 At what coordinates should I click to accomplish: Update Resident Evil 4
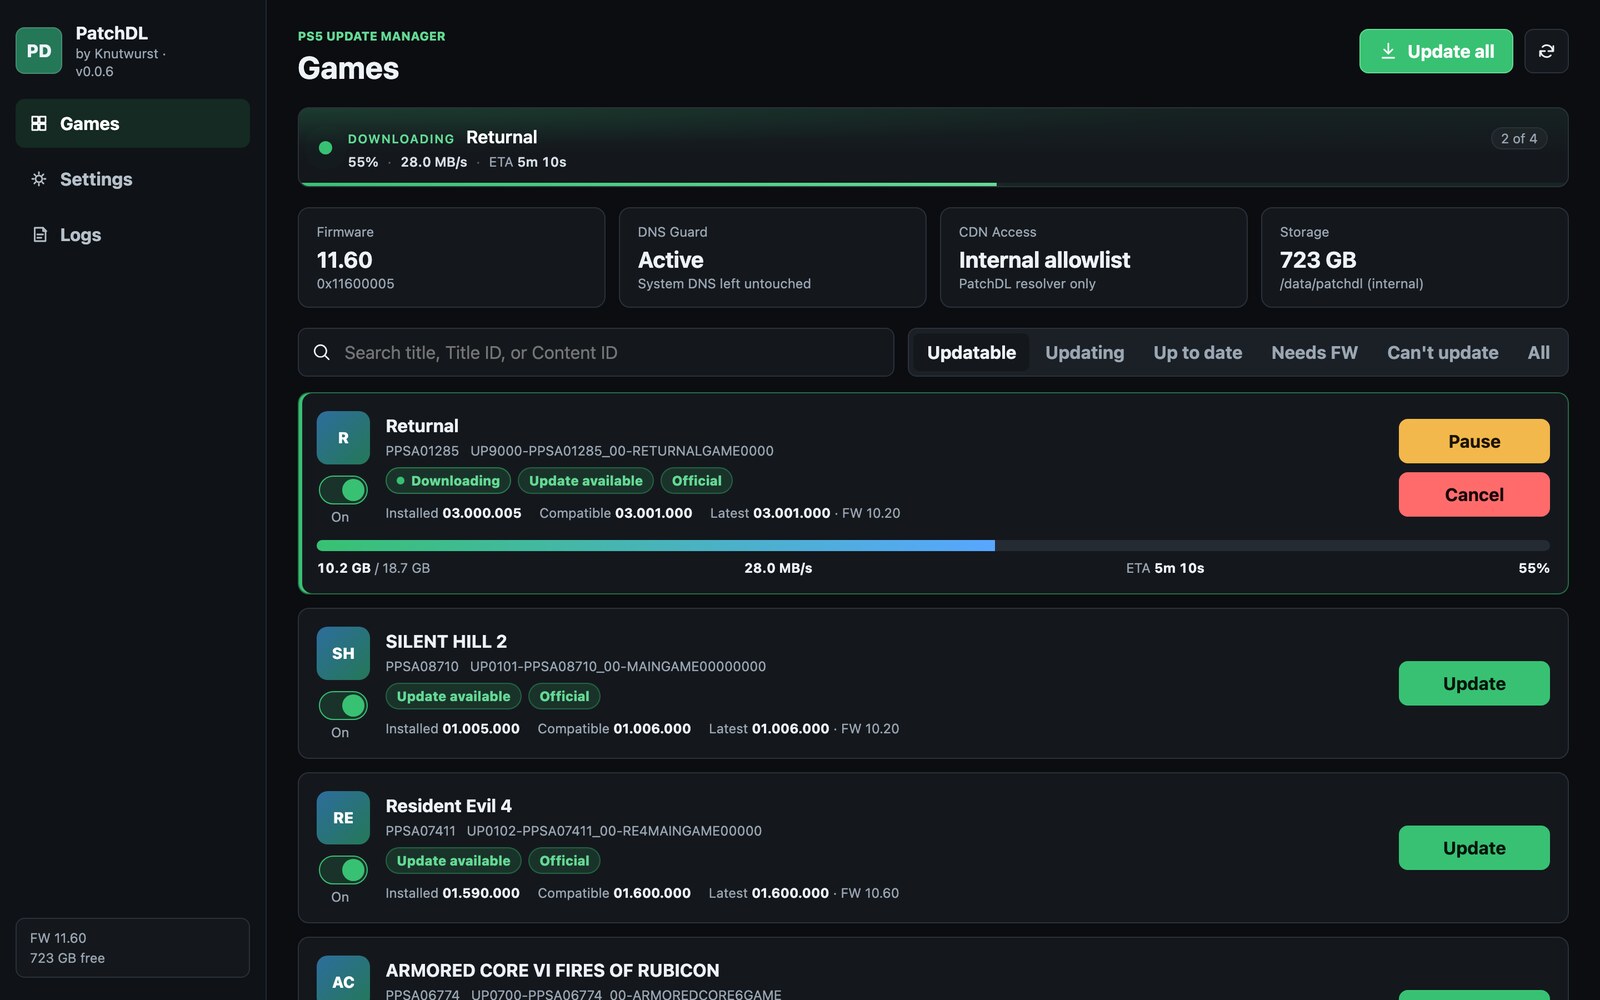pyautogui.click(x=1474, y=848)
